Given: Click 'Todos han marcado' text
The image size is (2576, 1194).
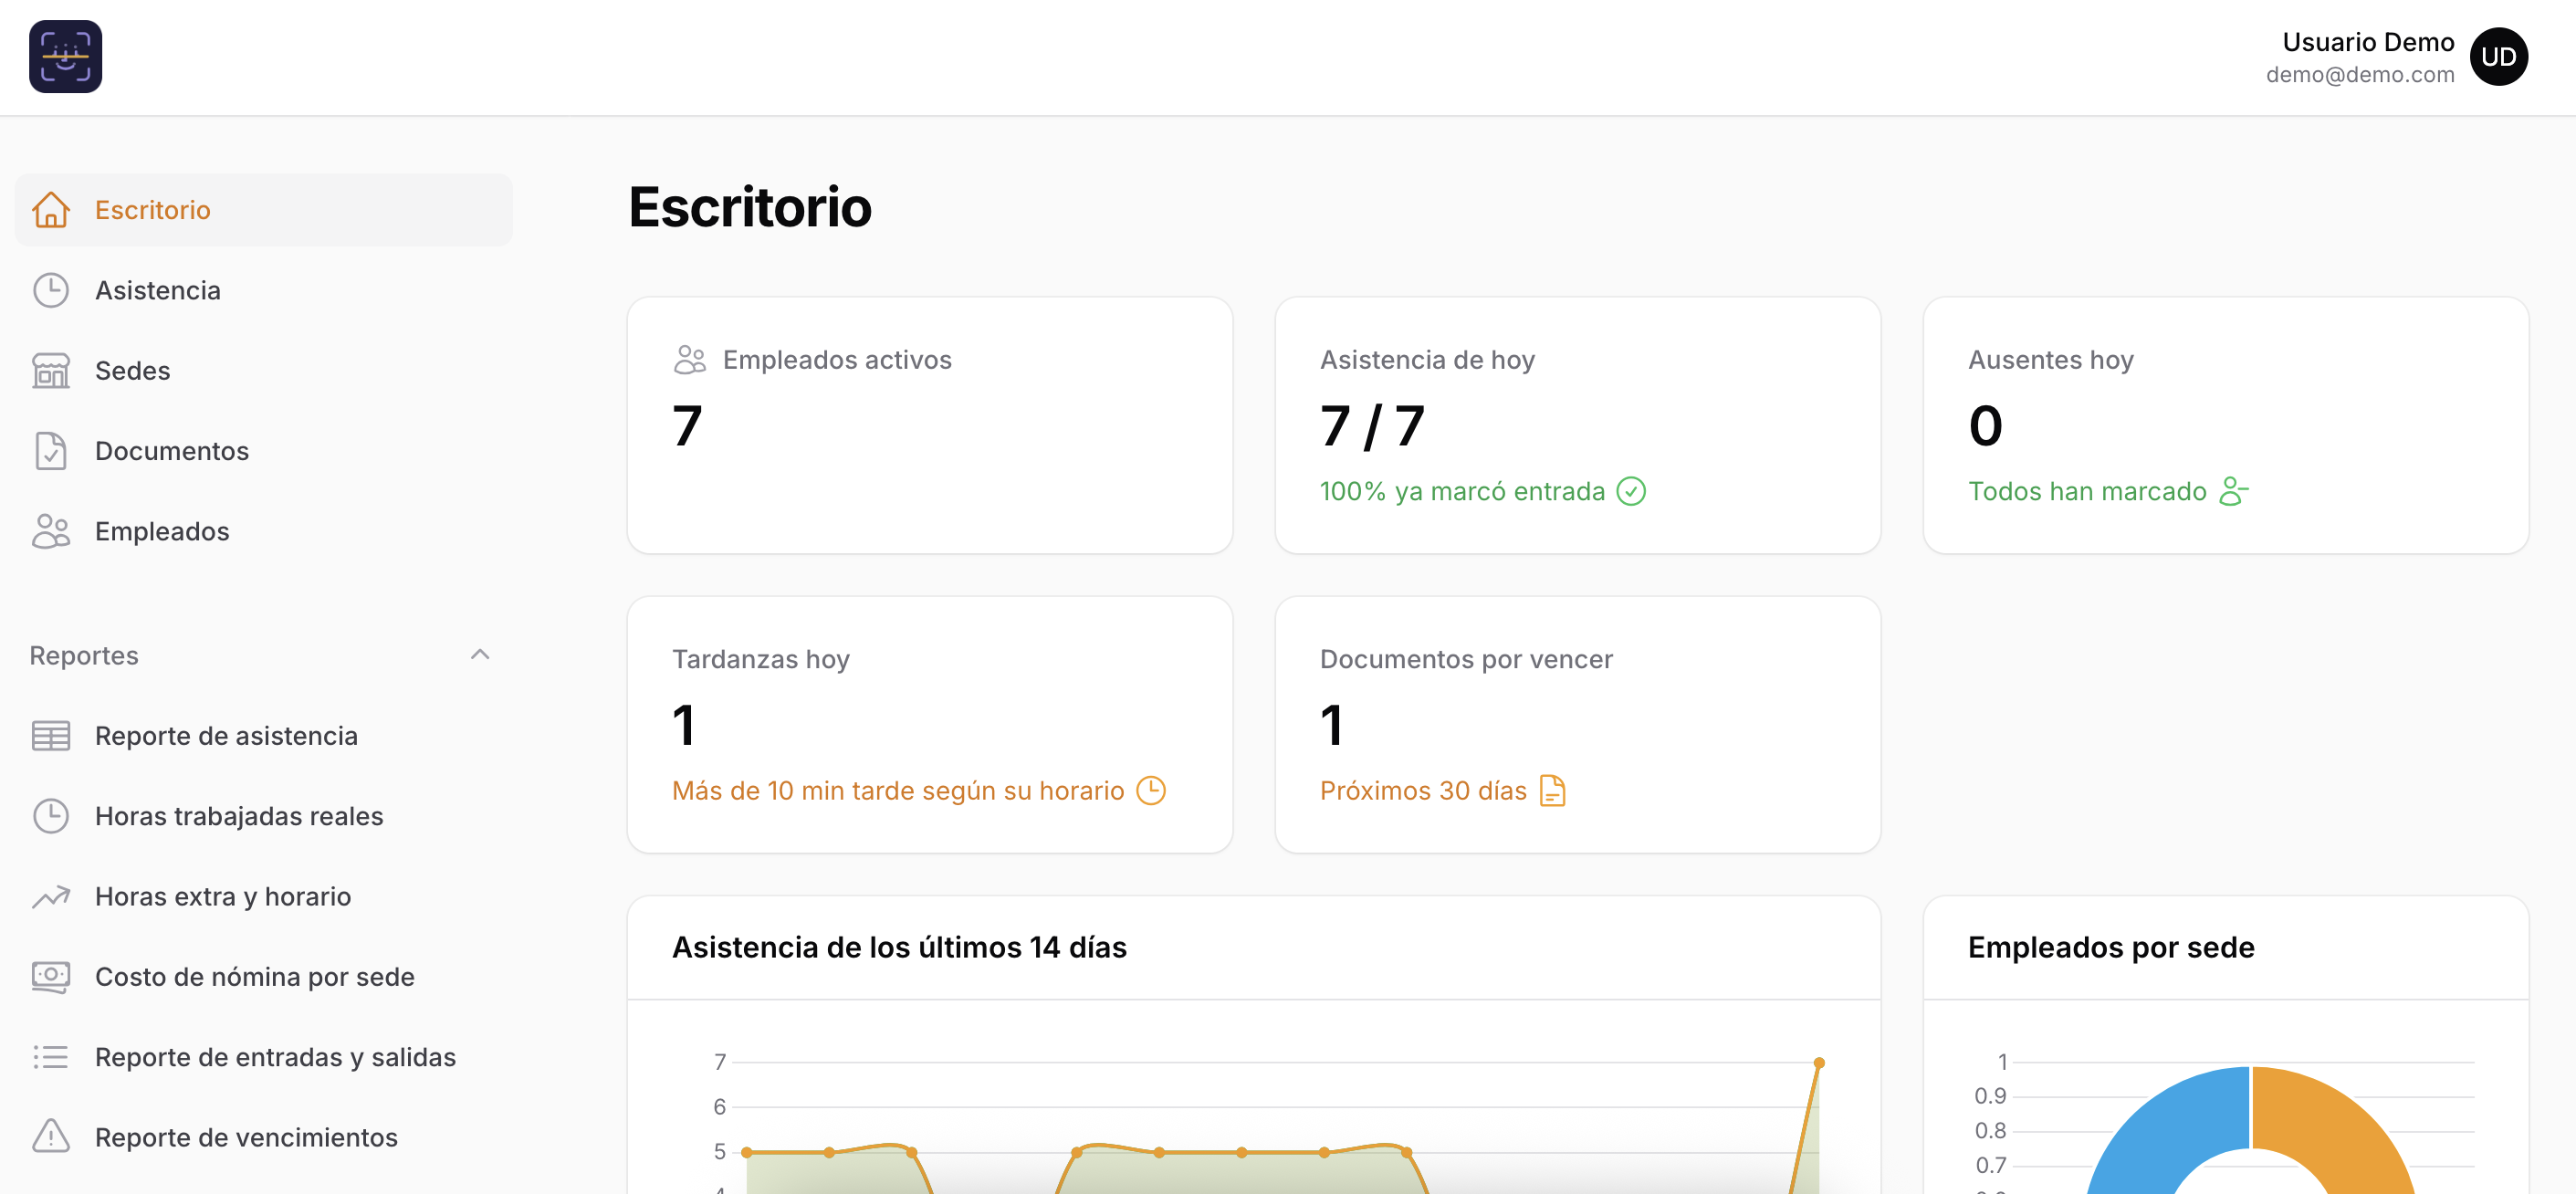Looking at the screenshot, I should click(2087, 491).
